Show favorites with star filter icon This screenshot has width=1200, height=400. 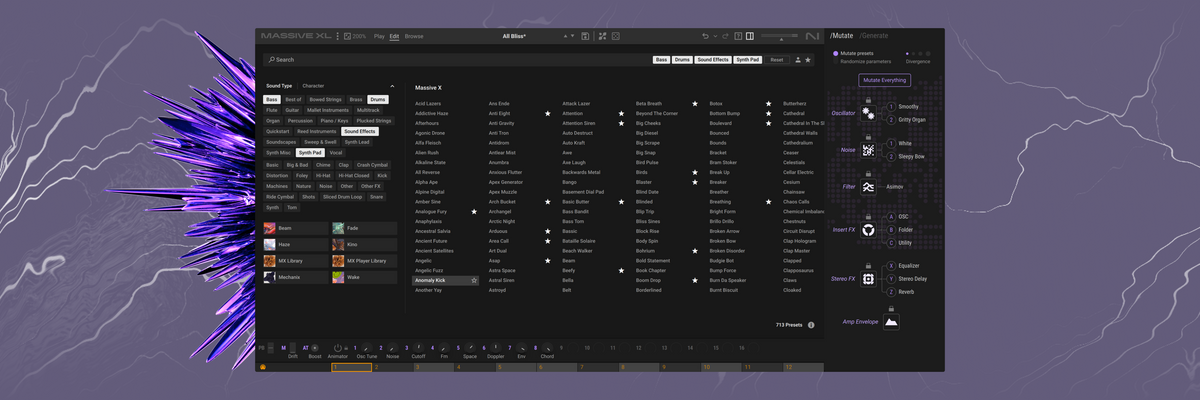click(x=808, y=60)
